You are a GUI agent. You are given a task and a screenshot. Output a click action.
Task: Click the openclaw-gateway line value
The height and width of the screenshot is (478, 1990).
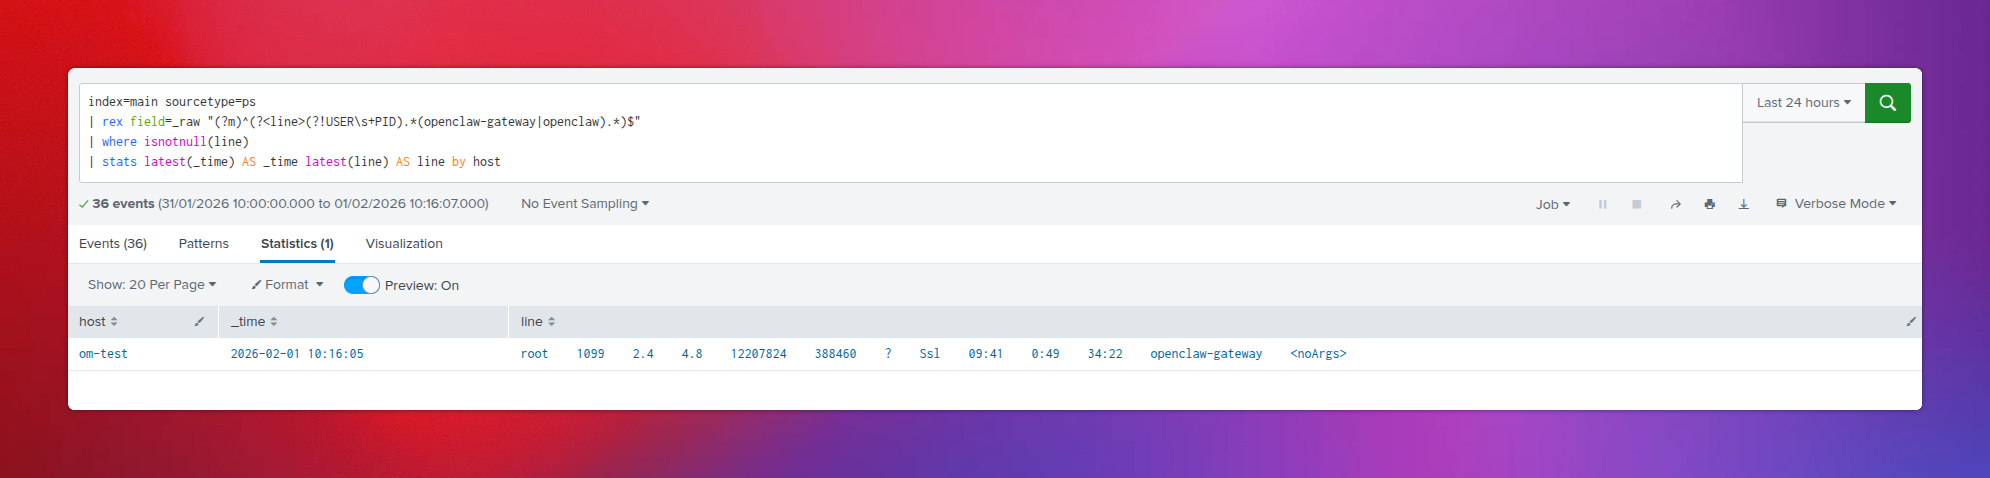click(933, 354)
